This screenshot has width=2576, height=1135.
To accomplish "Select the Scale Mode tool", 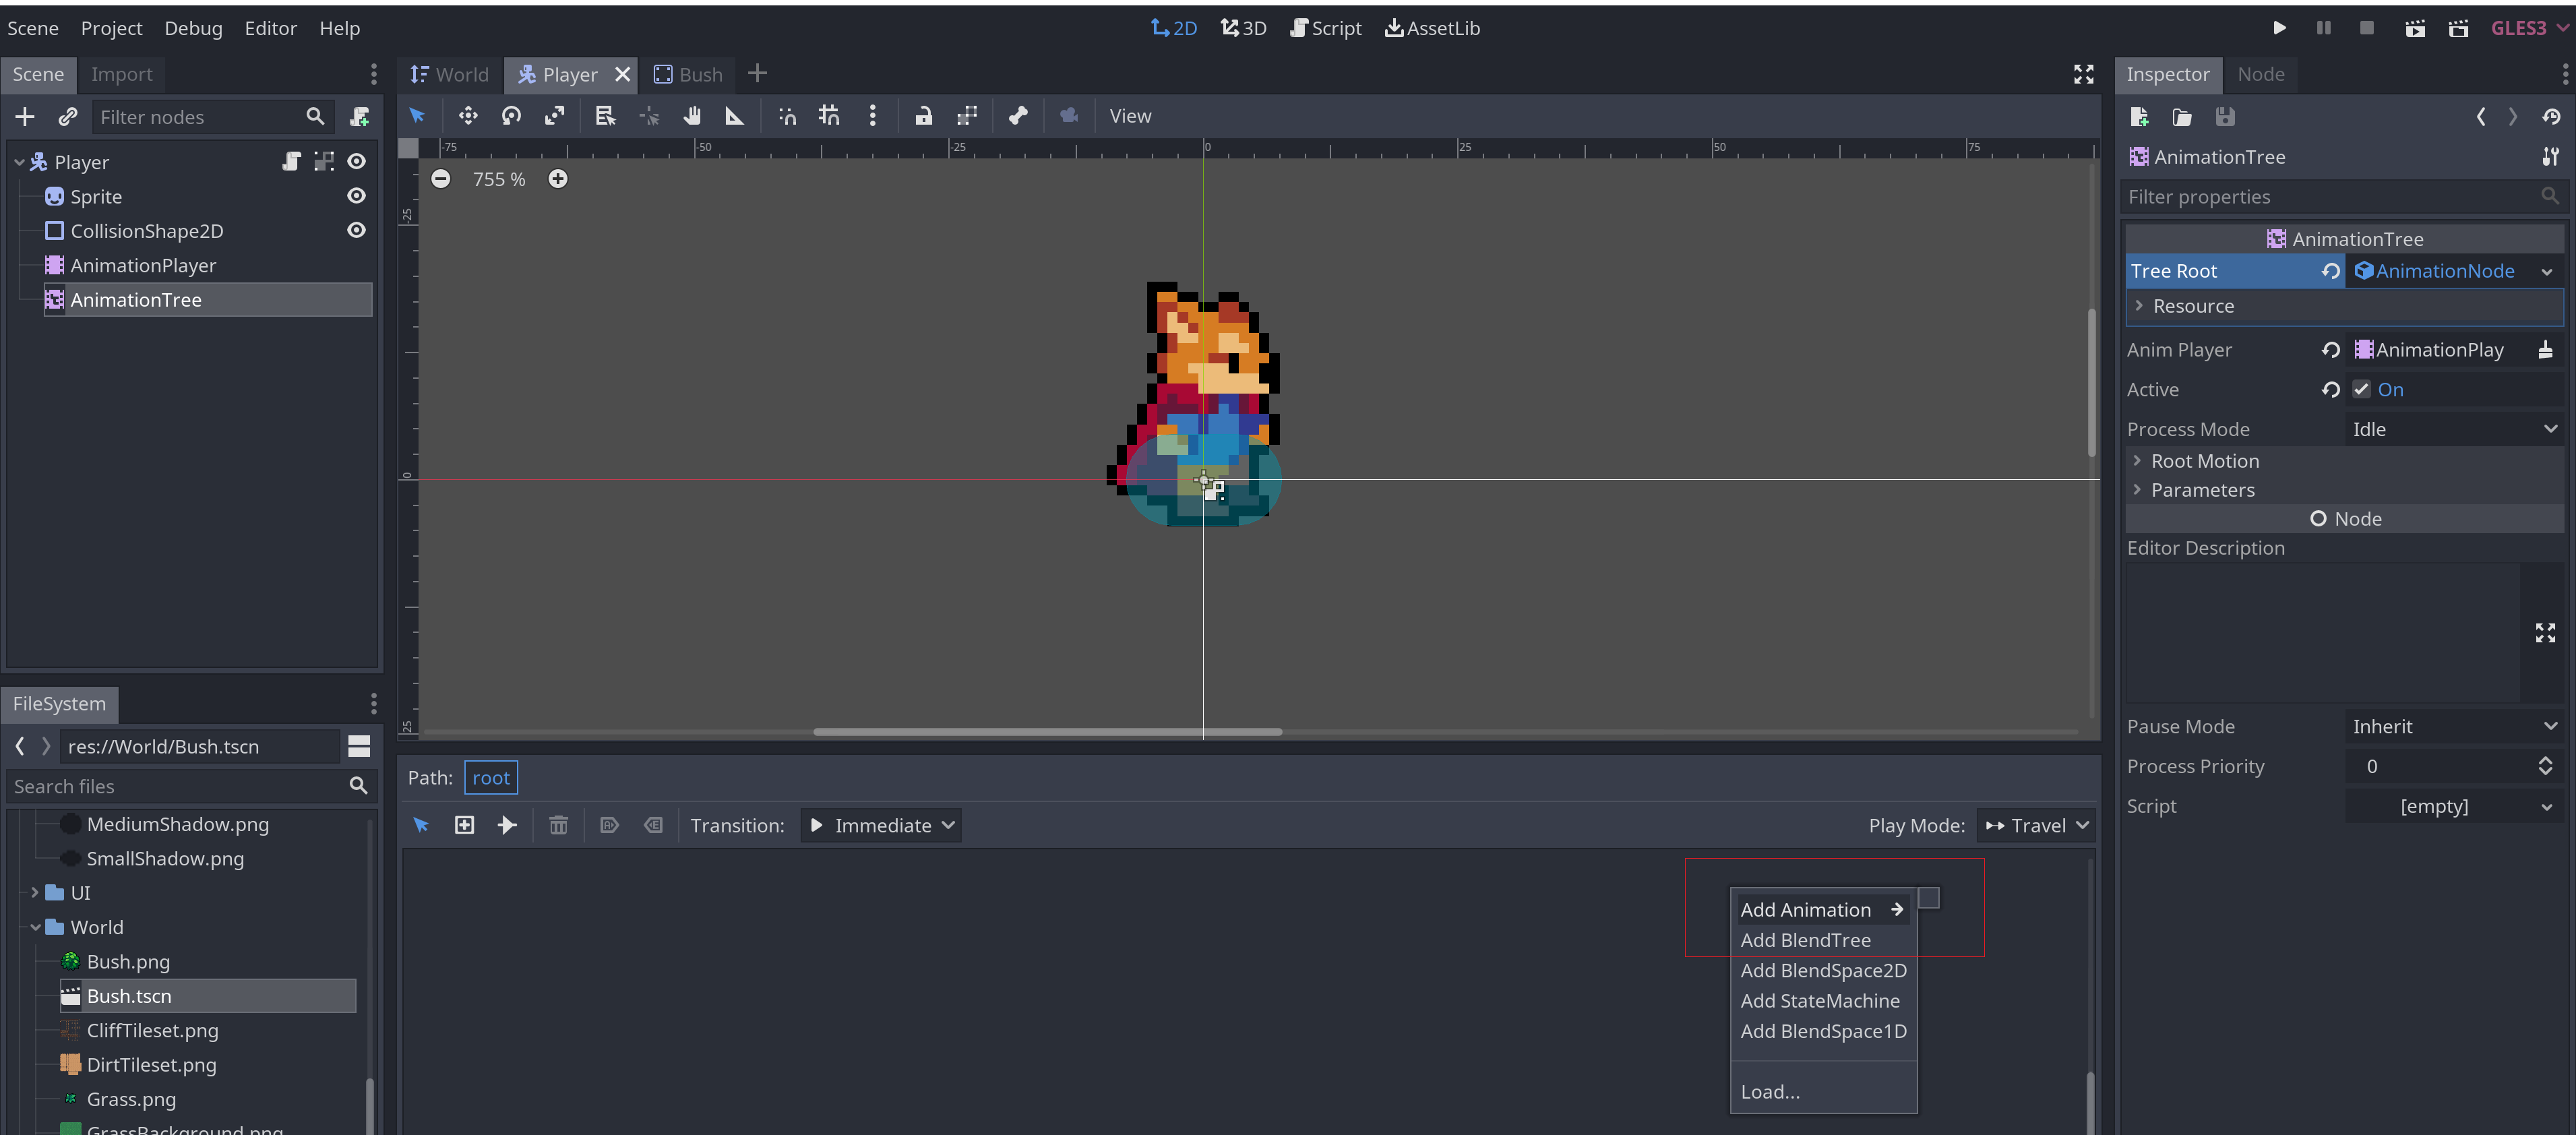I will [553, 116].
